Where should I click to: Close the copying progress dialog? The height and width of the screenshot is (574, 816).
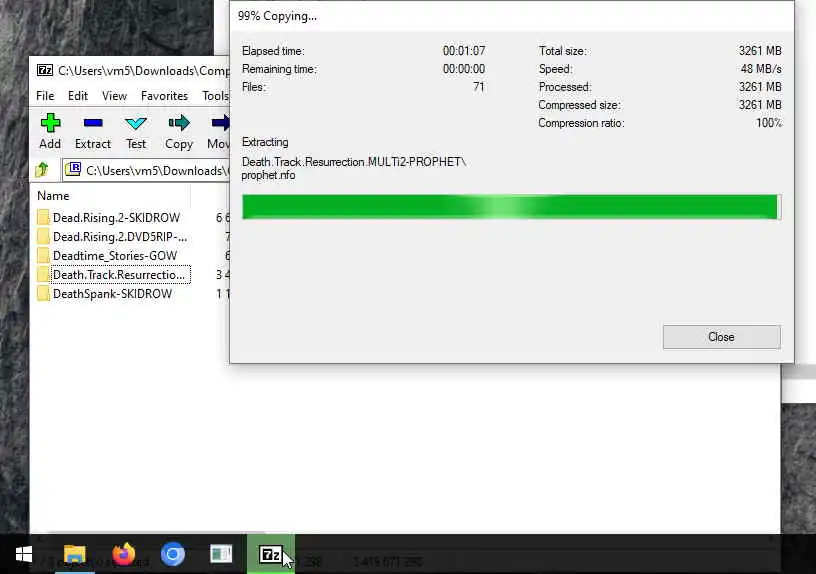721,337
